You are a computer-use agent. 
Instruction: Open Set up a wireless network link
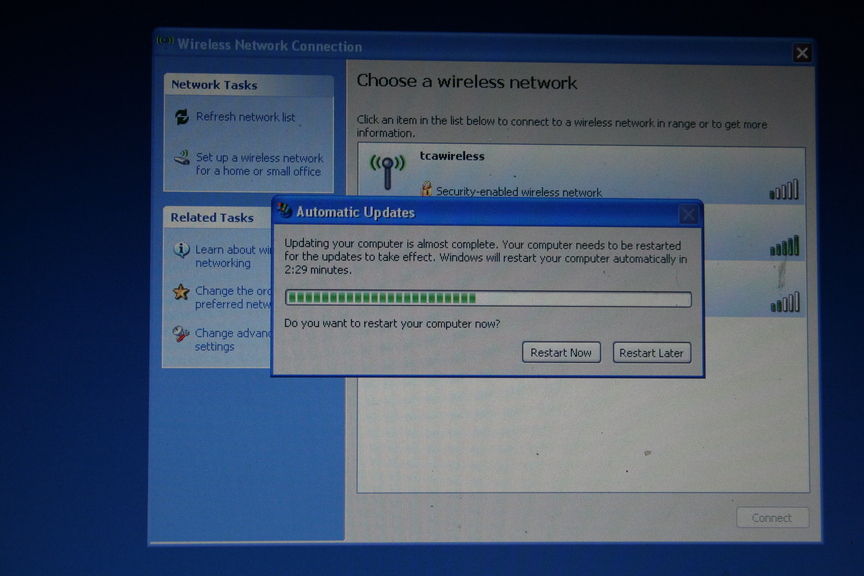pos(259,164)
